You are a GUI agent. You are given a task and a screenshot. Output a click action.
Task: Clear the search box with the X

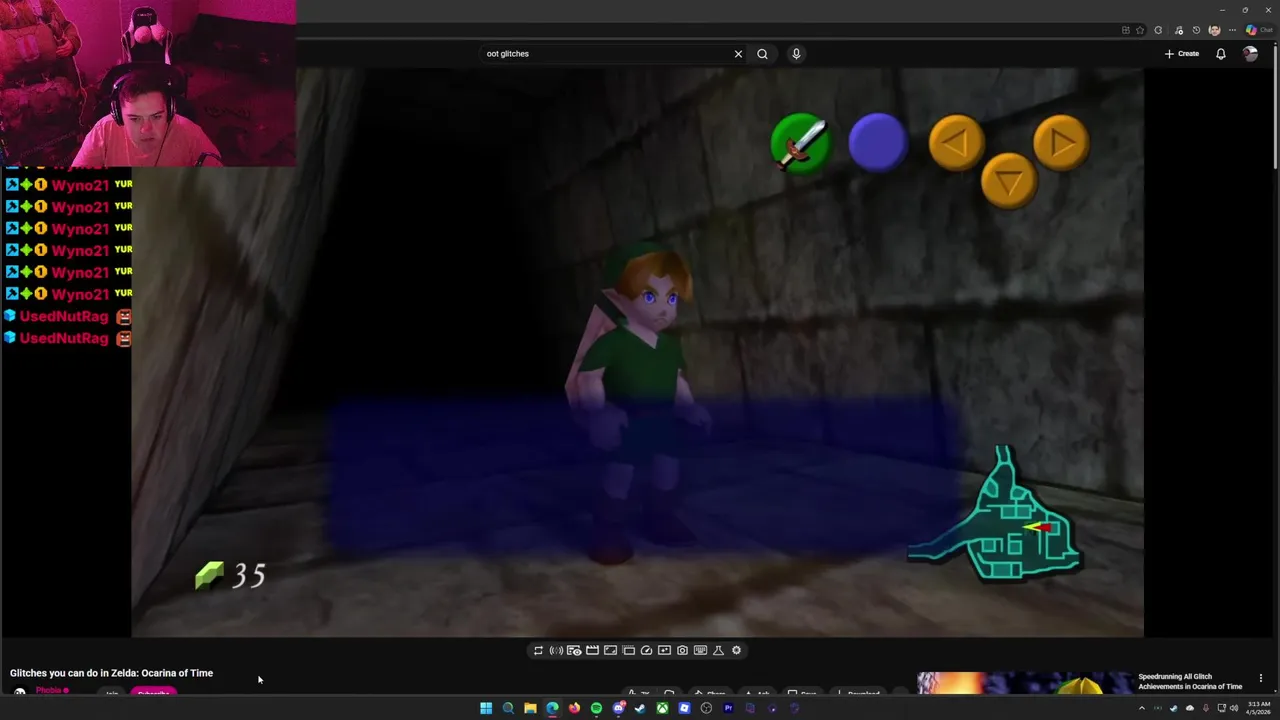point(738,54)
